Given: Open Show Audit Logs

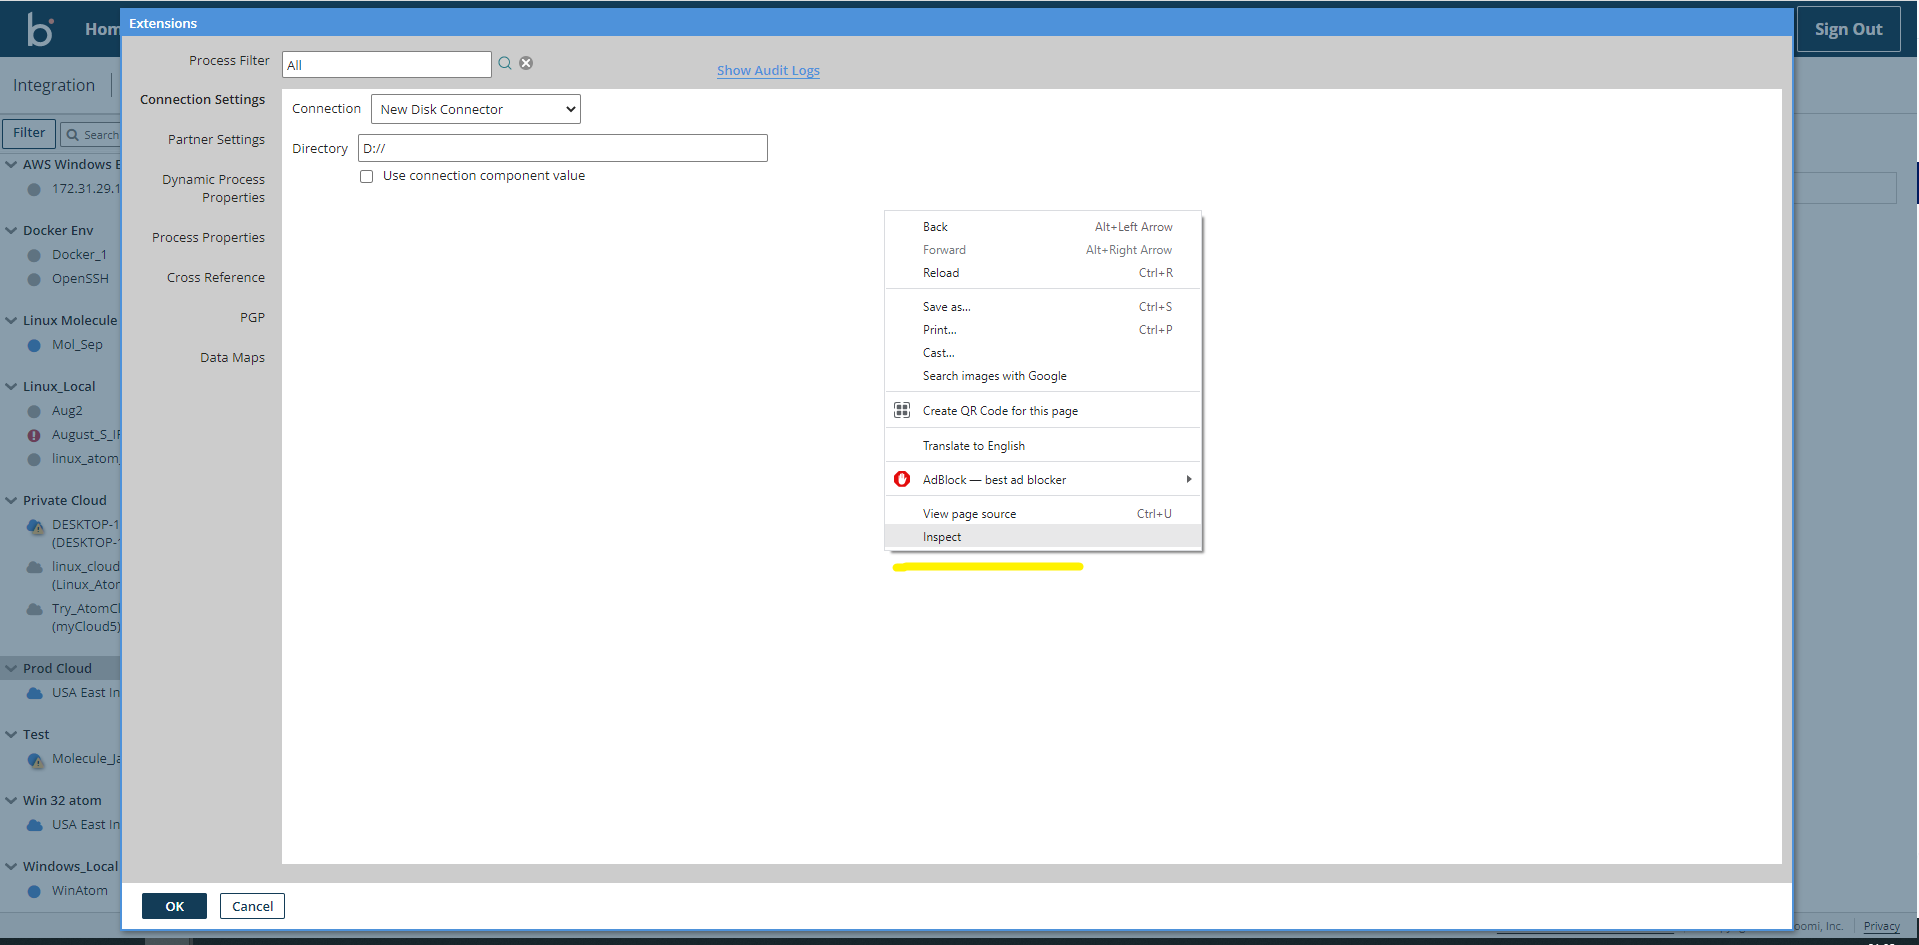Looking at the screenshot, I should (x=767, y=70).
